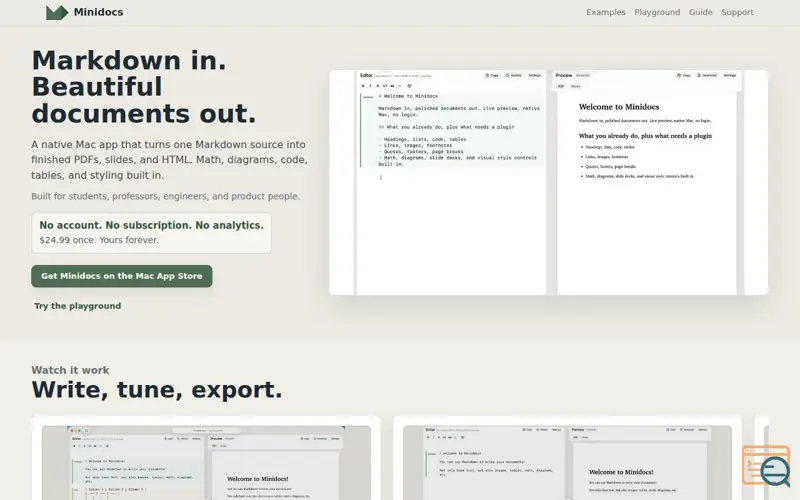
Task: Open the Examples nav link
Action: (606, 12)
